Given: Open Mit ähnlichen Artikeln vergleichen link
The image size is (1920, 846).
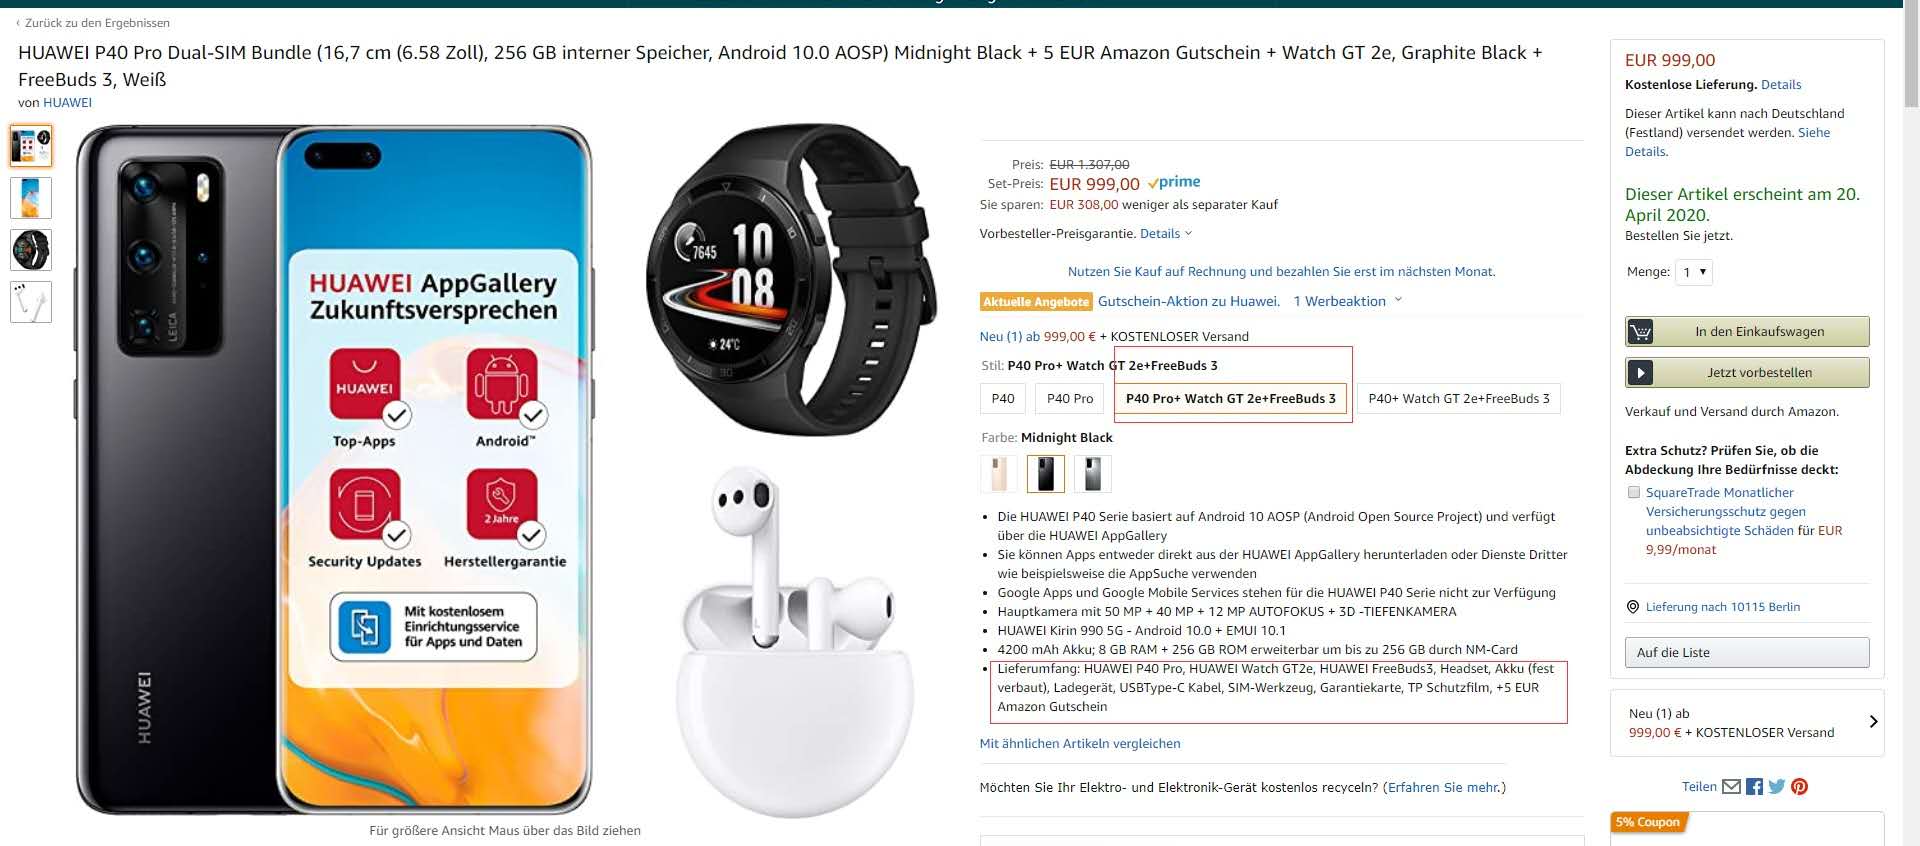Looking at the screenshot, I should (x=1080, y=743).
